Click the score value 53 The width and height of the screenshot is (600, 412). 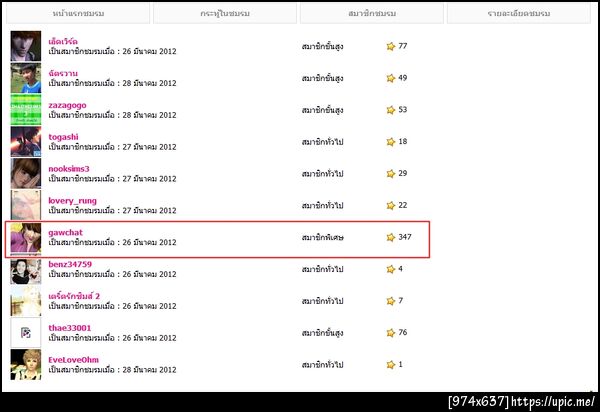point(403,110)
